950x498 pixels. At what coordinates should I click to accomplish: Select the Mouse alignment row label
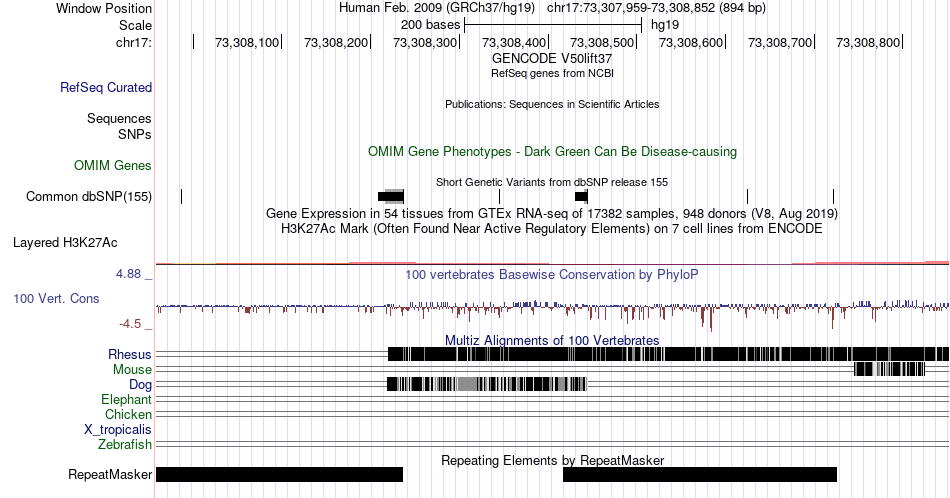click(x=132, y=370)
